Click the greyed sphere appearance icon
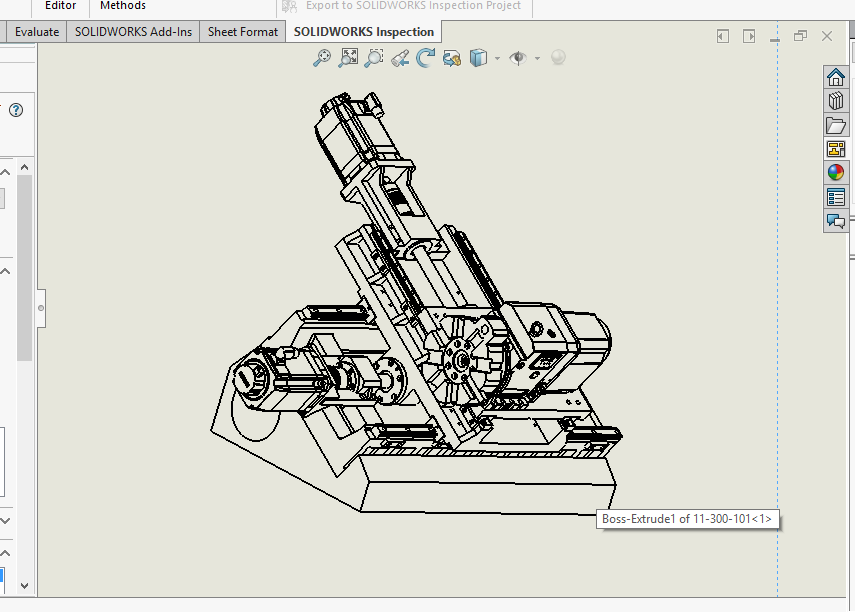The height and width of the screenshot is (612, 855). click(558, 57)
